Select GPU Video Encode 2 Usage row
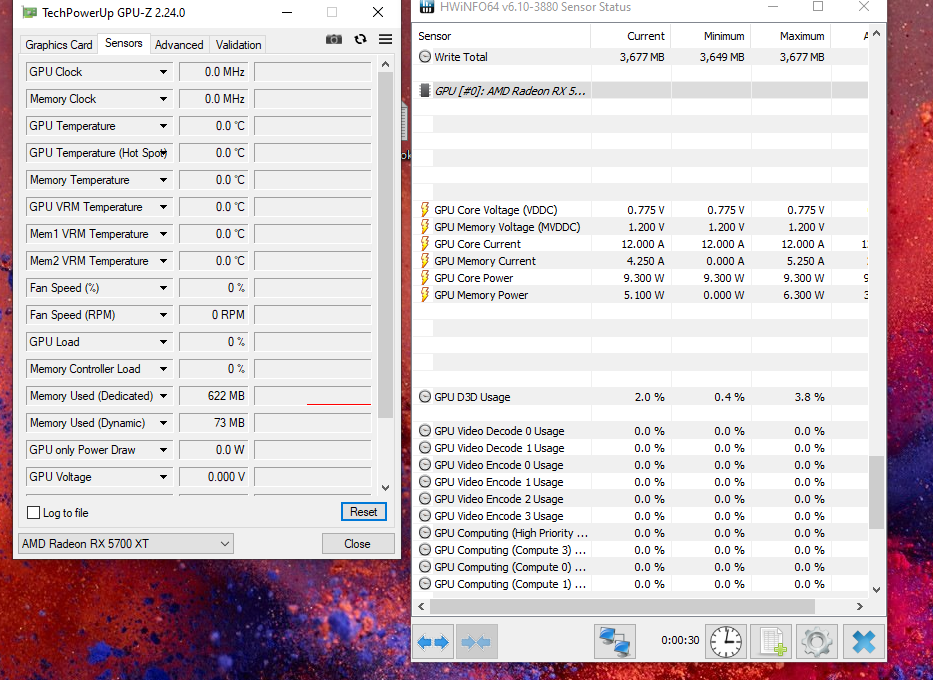 [x=640, y=499]
